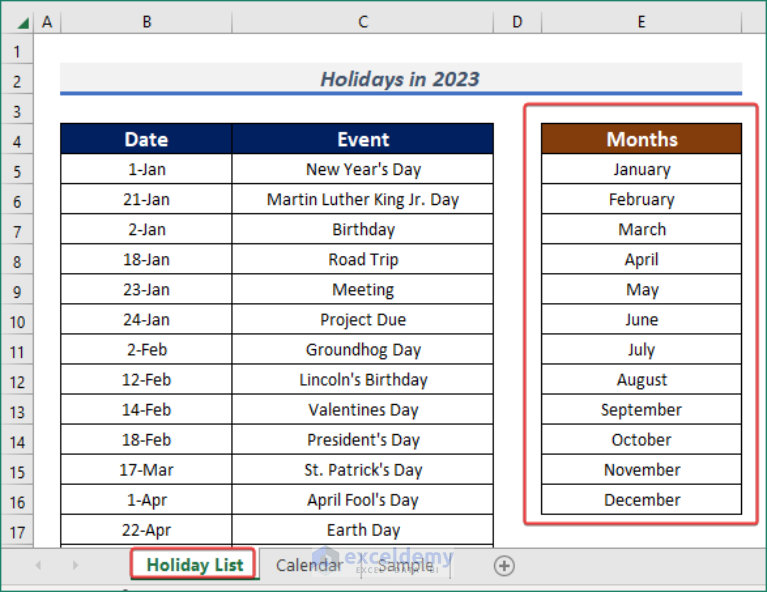The width and height of the screenshot is (767, 592).
Task: Select row 10 header
Action: click(x=17, y=322)
